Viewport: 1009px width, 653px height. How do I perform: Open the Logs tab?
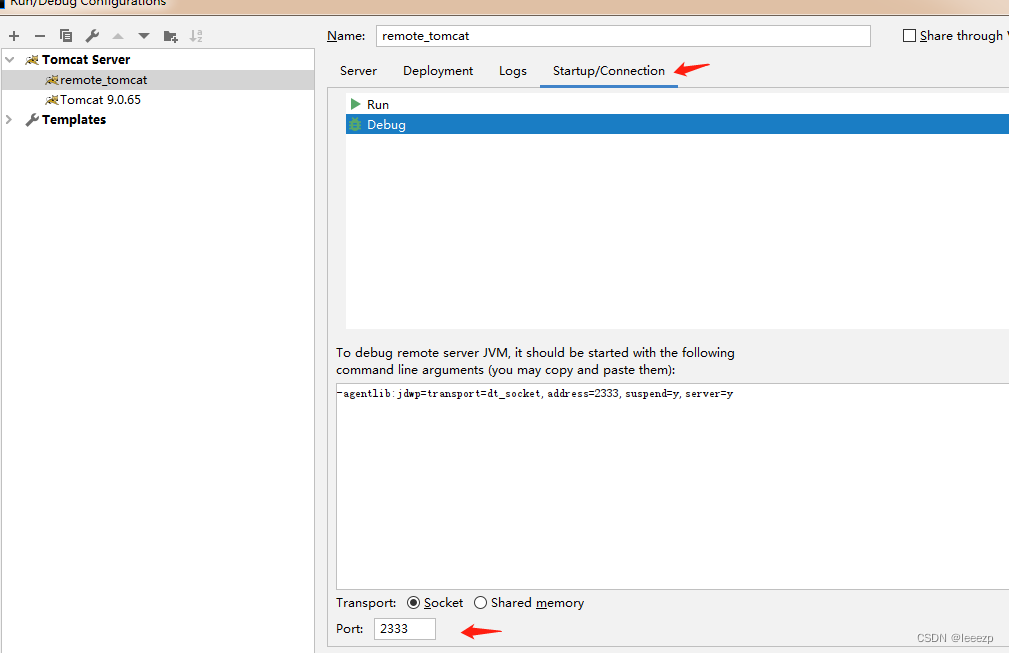[x=513, y=71]
